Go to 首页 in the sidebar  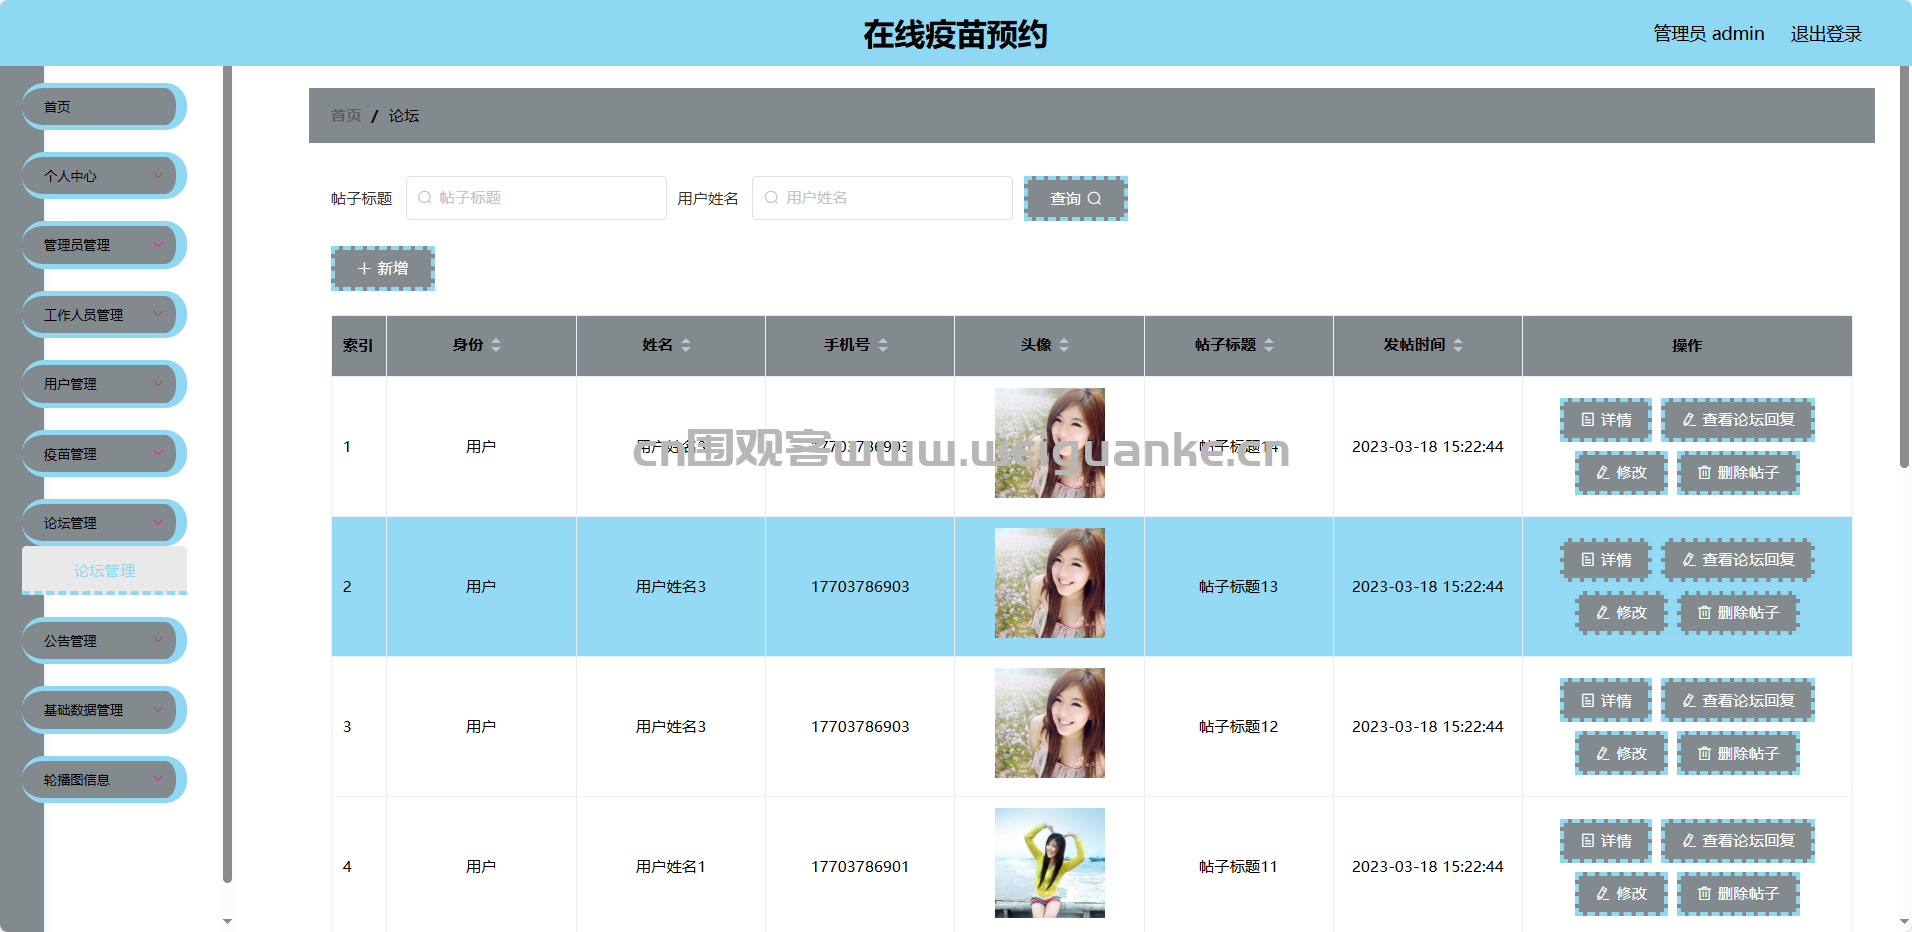point(103,107)
